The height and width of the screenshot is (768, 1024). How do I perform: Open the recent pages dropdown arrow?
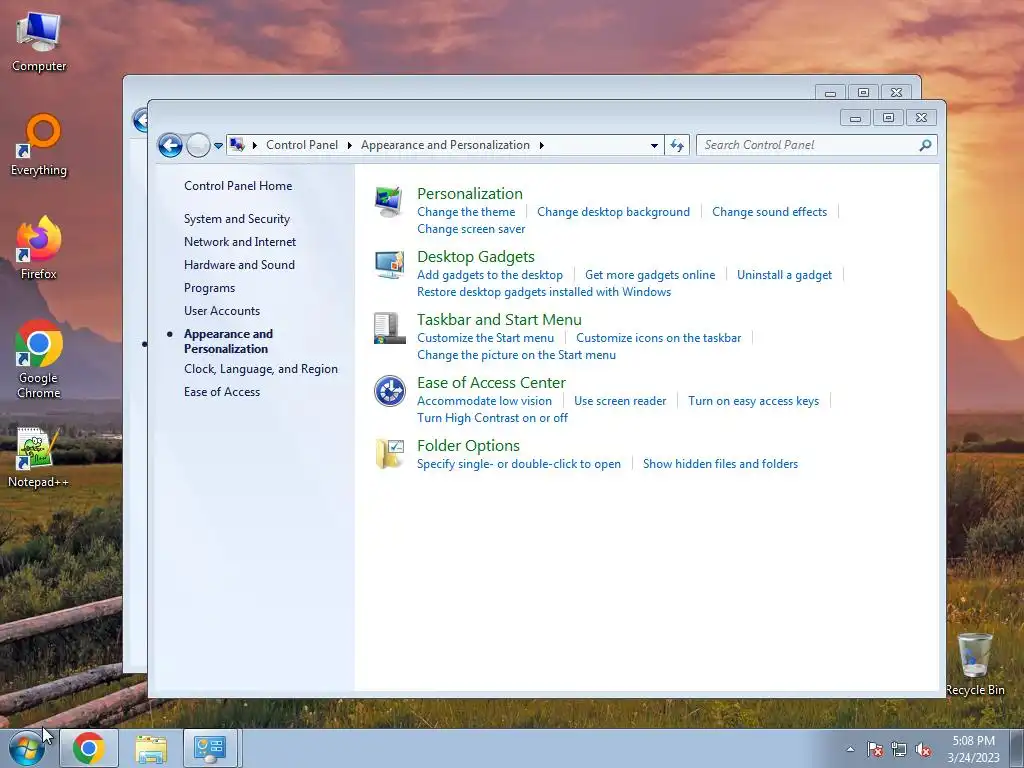tap(218, 146)
